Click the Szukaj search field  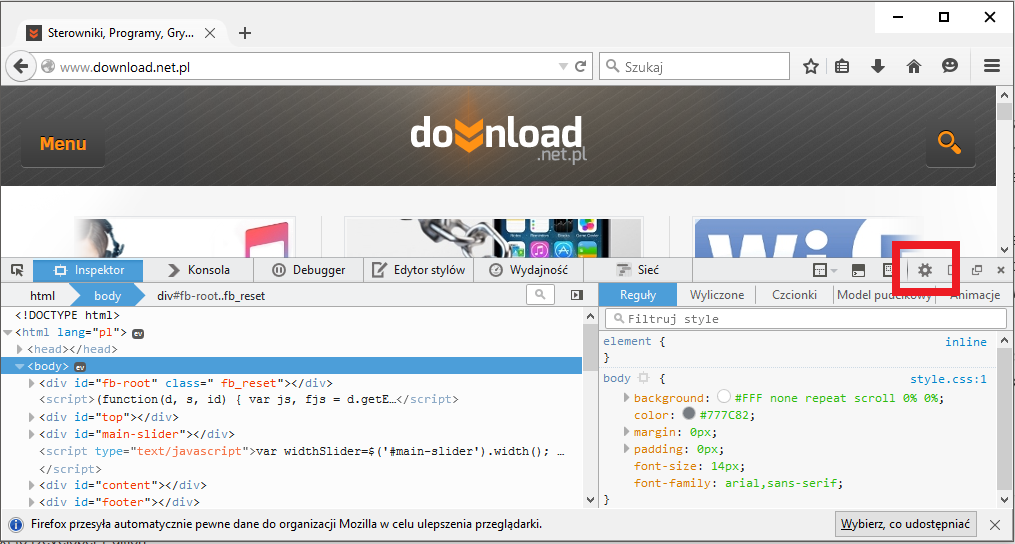(695, 66)
